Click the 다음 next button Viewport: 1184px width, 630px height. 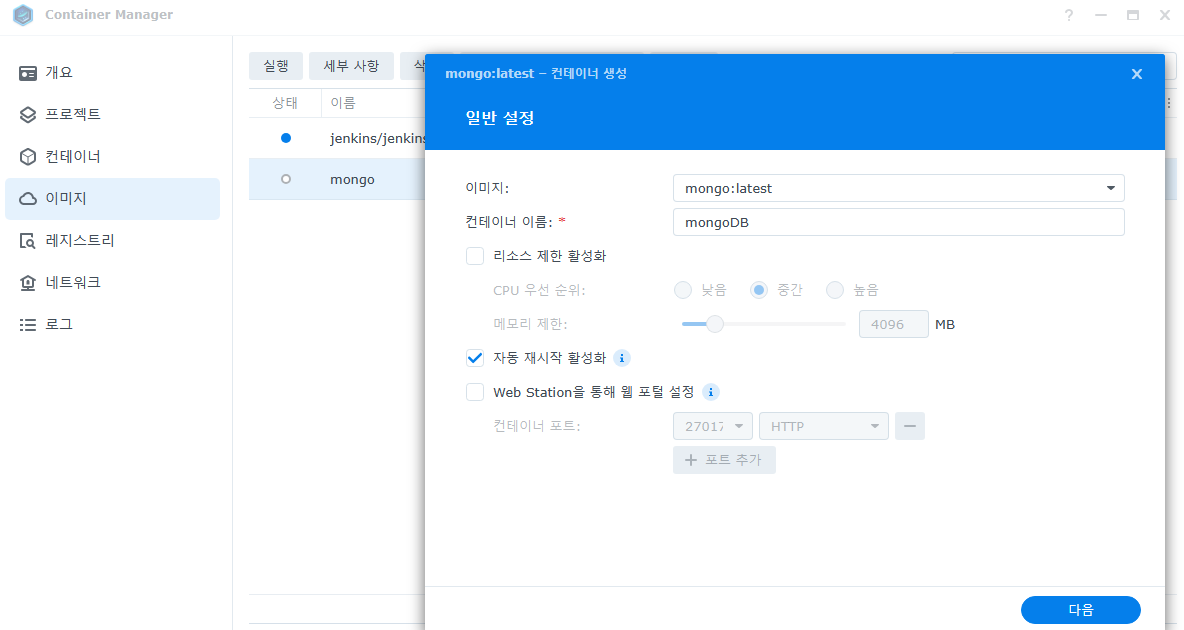click(1081, 610)
